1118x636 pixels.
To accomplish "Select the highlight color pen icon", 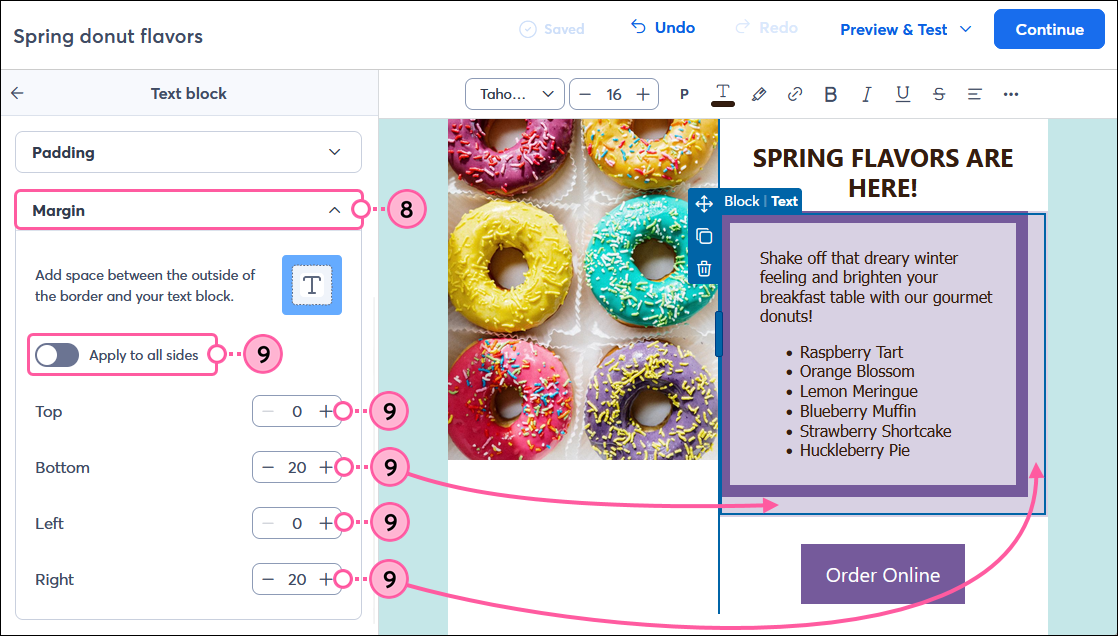I will click(759, 94).
